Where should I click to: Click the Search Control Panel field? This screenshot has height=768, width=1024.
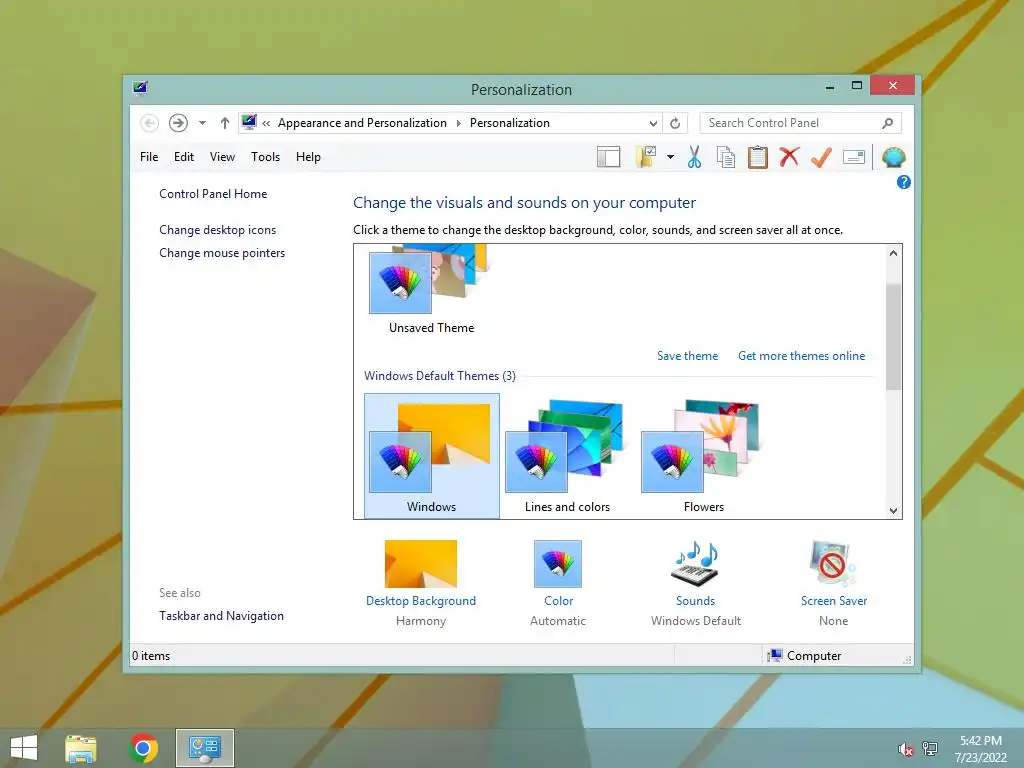pyautogui.click(x=801, y=123)
